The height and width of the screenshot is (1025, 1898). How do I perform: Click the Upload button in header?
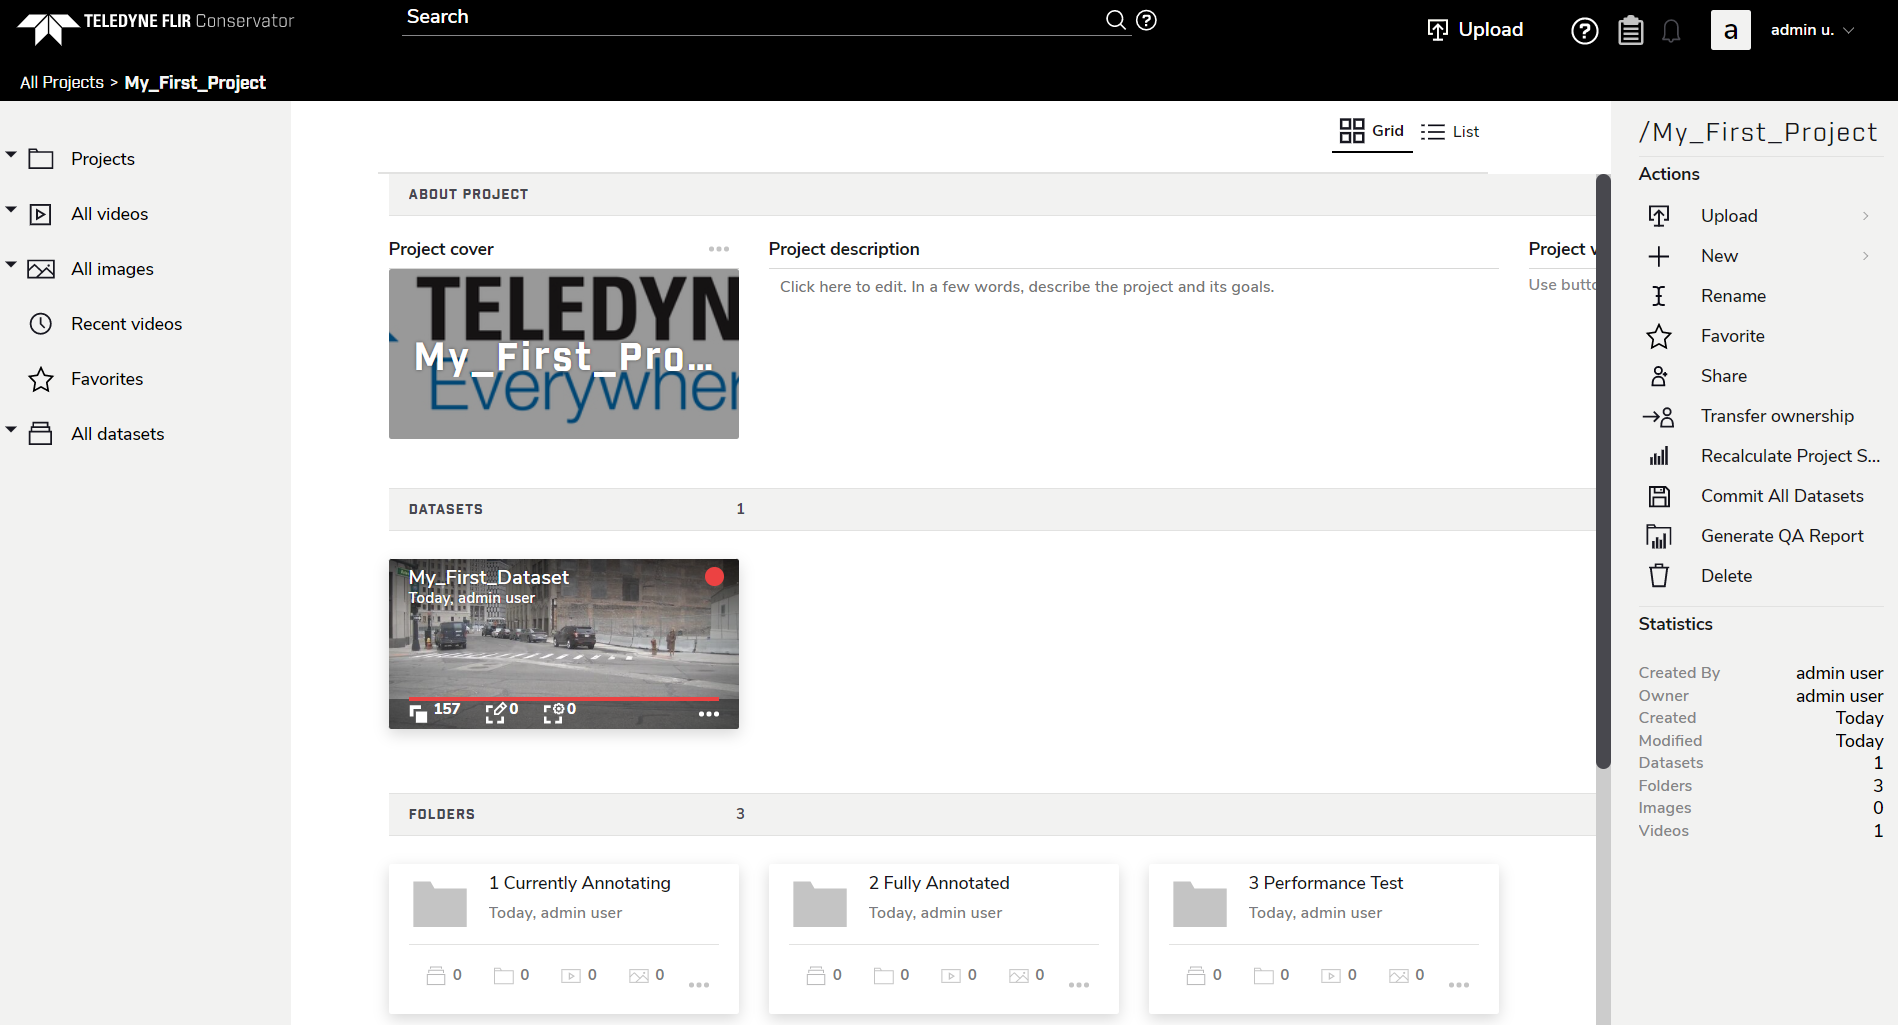click(1475, 30)
